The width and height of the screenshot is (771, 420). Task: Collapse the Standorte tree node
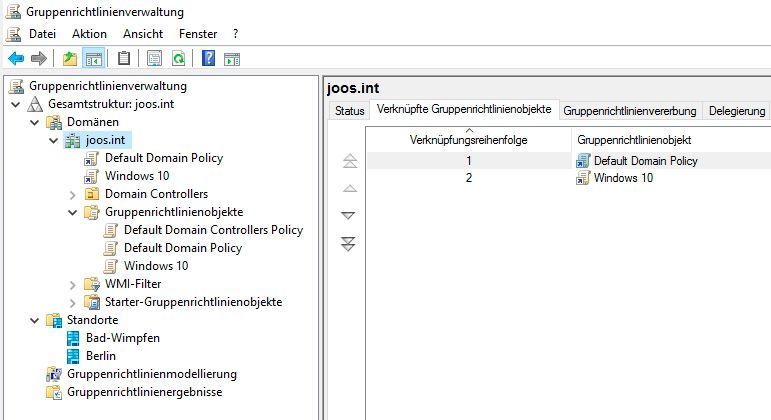click(34, 321)
